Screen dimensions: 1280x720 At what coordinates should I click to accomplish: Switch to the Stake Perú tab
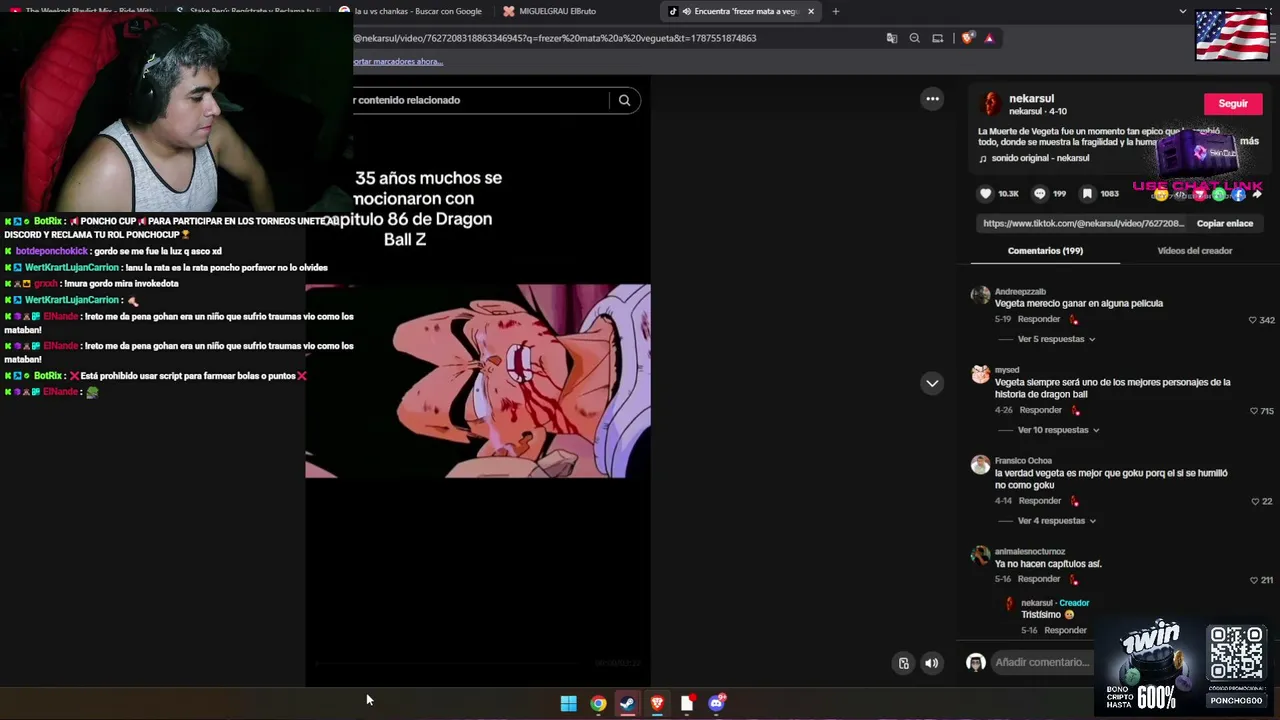(247, 11)
